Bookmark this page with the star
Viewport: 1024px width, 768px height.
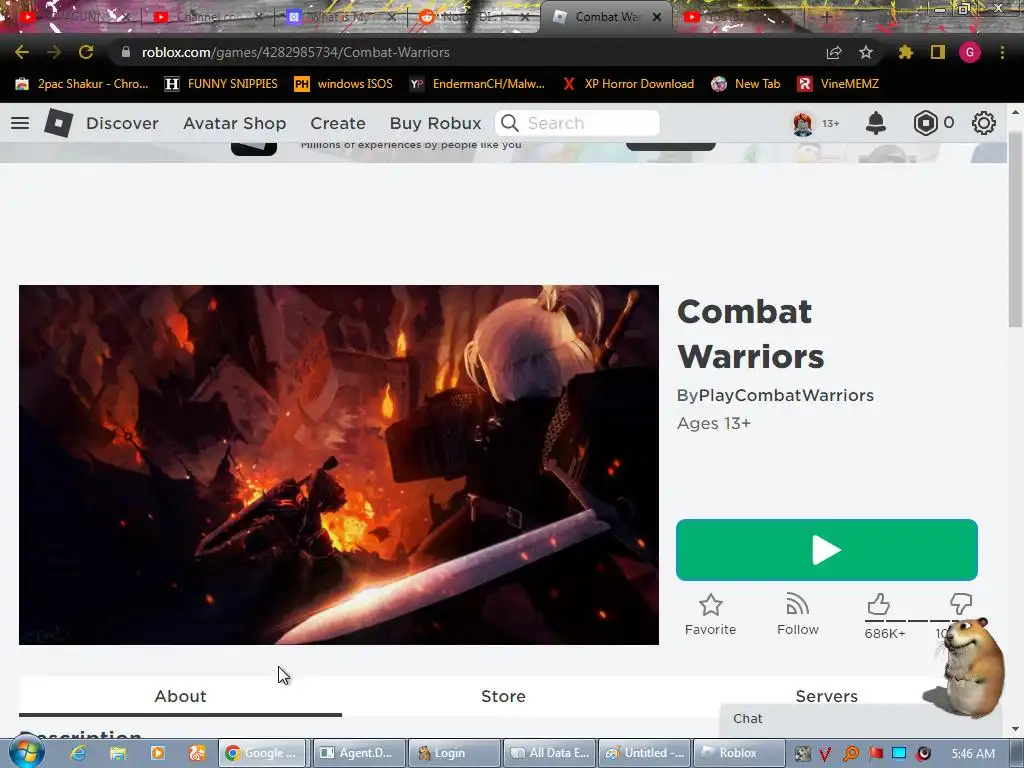(x=866, y=52)
